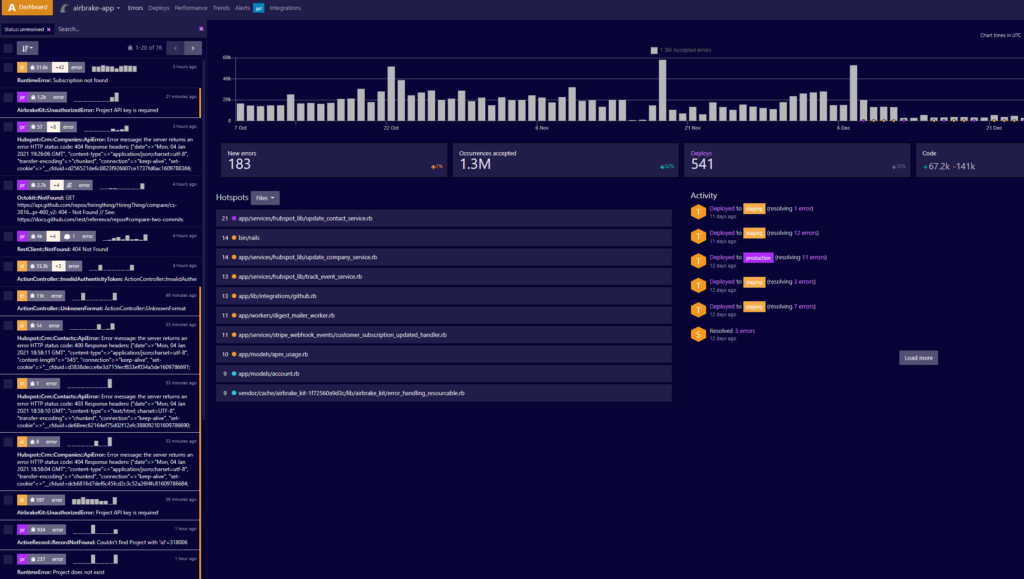Click the purple dot beside update_contact_service.rb
This screenshot has width=1024, height=579.
point(234,218)
